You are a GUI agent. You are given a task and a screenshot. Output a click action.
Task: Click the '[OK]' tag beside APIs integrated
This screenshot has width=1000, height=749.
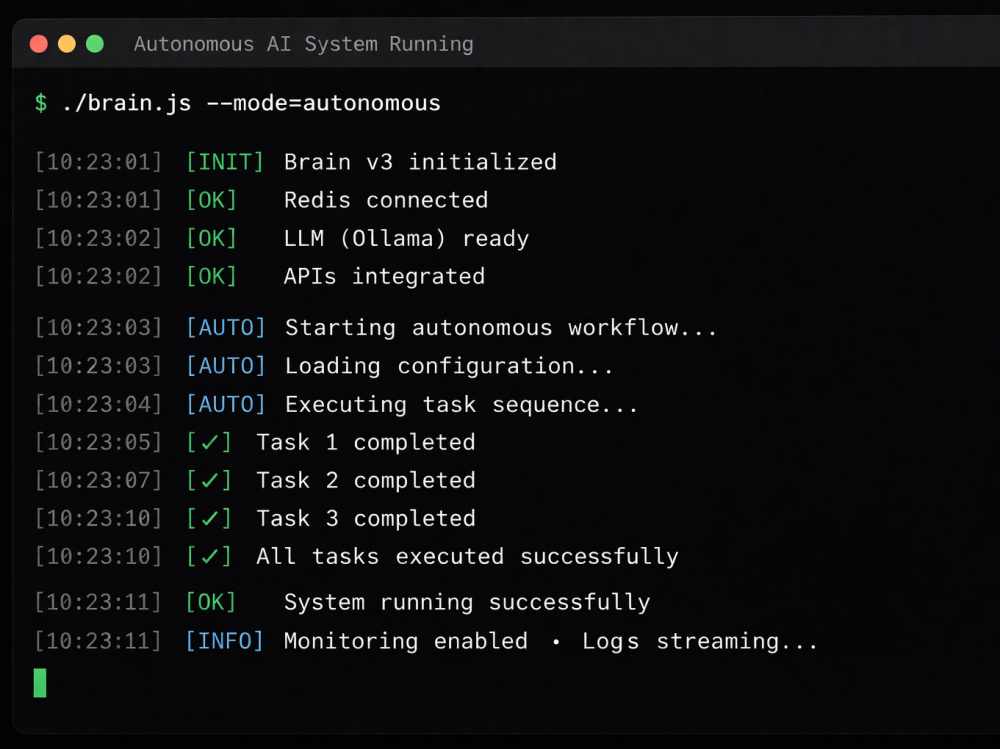coord(211,276)
